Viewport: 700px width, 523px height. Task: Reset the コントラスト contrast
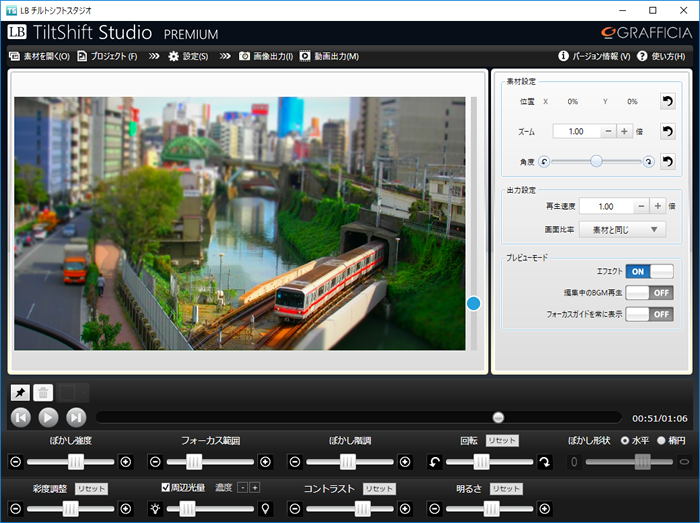[379, 489]
